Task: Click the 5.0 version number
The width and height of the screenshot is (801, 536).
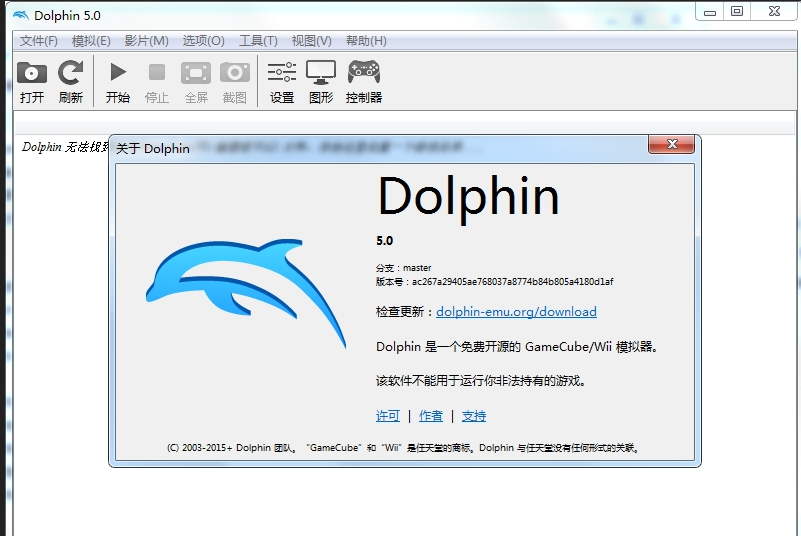Action: (385, 241)
